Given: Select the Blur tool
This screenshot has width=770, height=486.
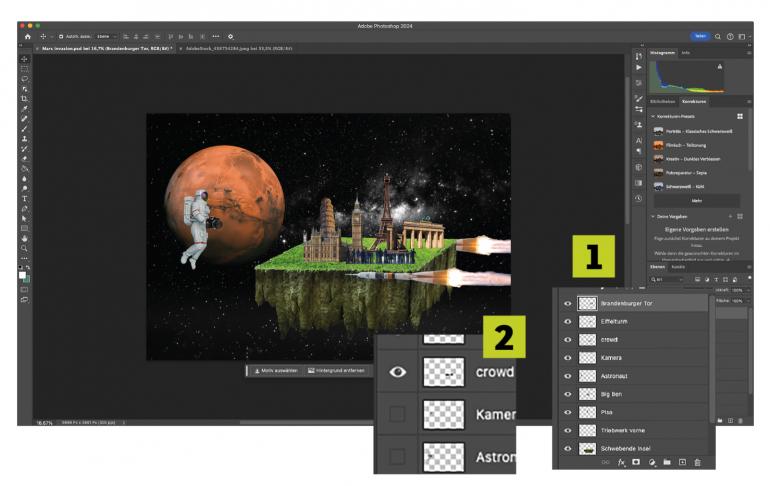Looking at the screenshot, I should click(25, 179).
